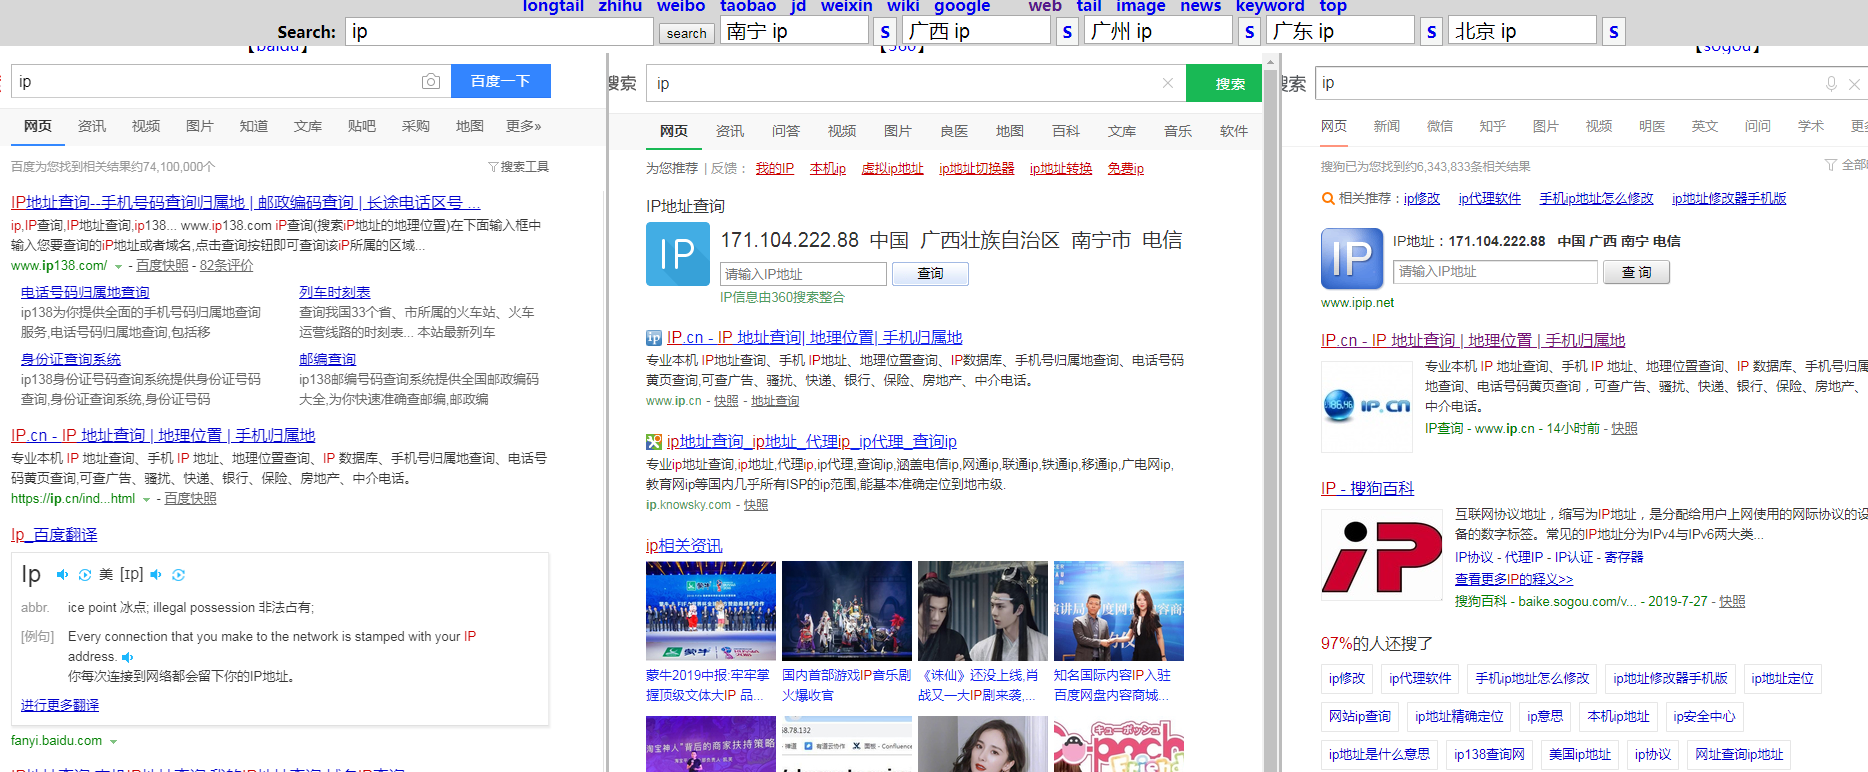Click the favicon before ip地址查询_ip地址_代理ip result
Screen dimensions: 1868x772
point(654,442)
